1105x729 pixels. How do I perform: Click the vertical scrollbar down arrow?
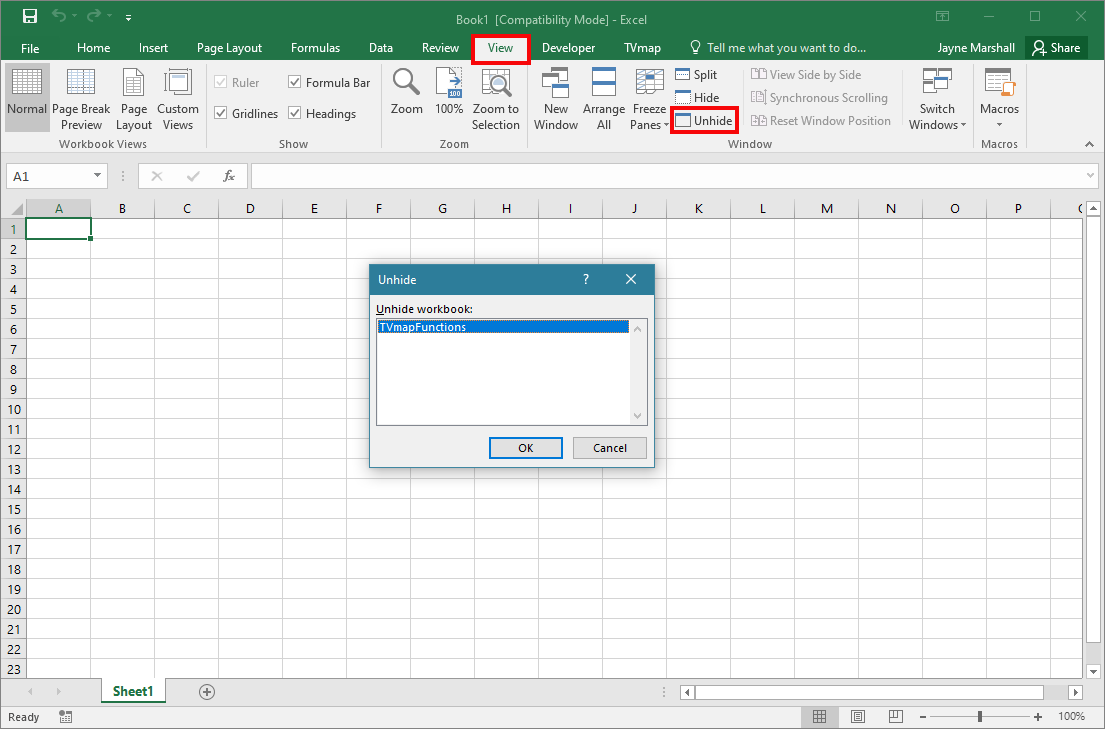click(x=1093, y=671)
